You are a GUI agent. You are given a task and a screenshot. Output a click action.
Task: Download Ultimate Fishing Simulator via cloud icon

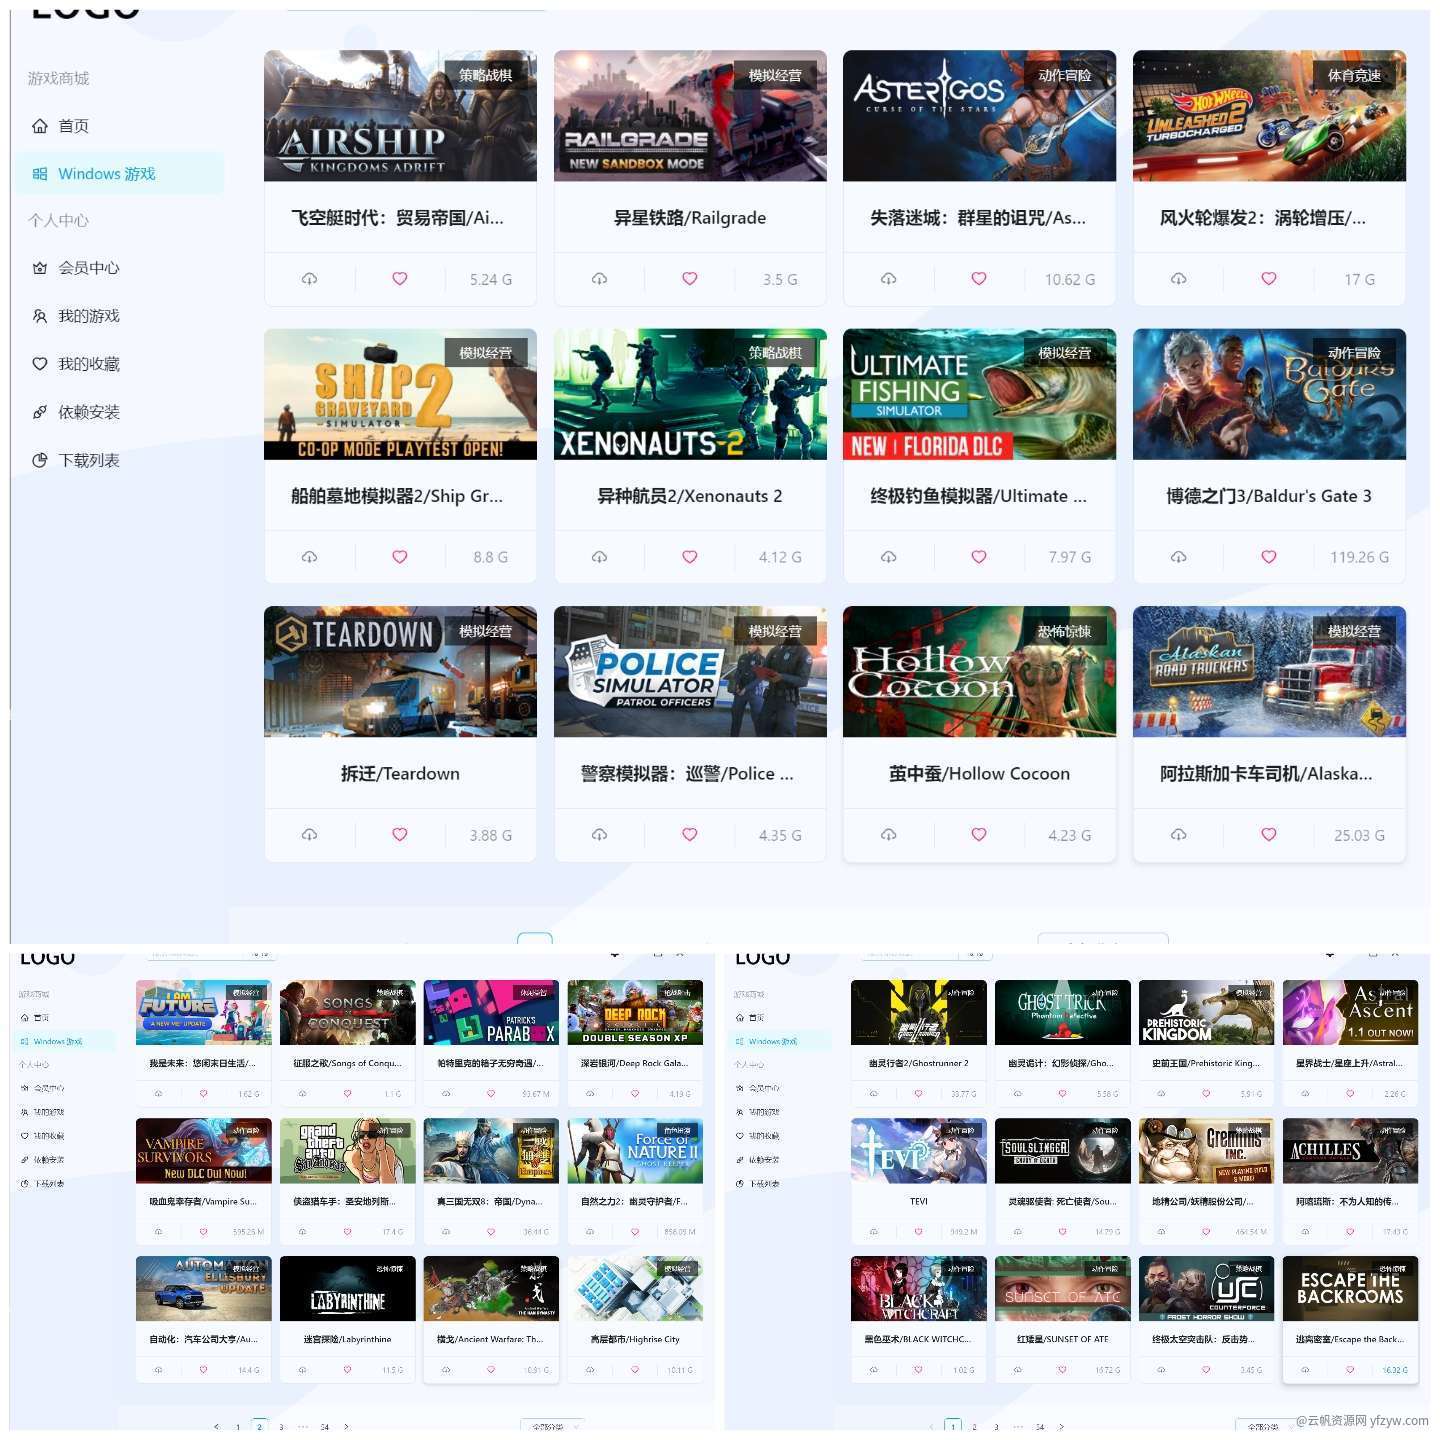(888, 557)
